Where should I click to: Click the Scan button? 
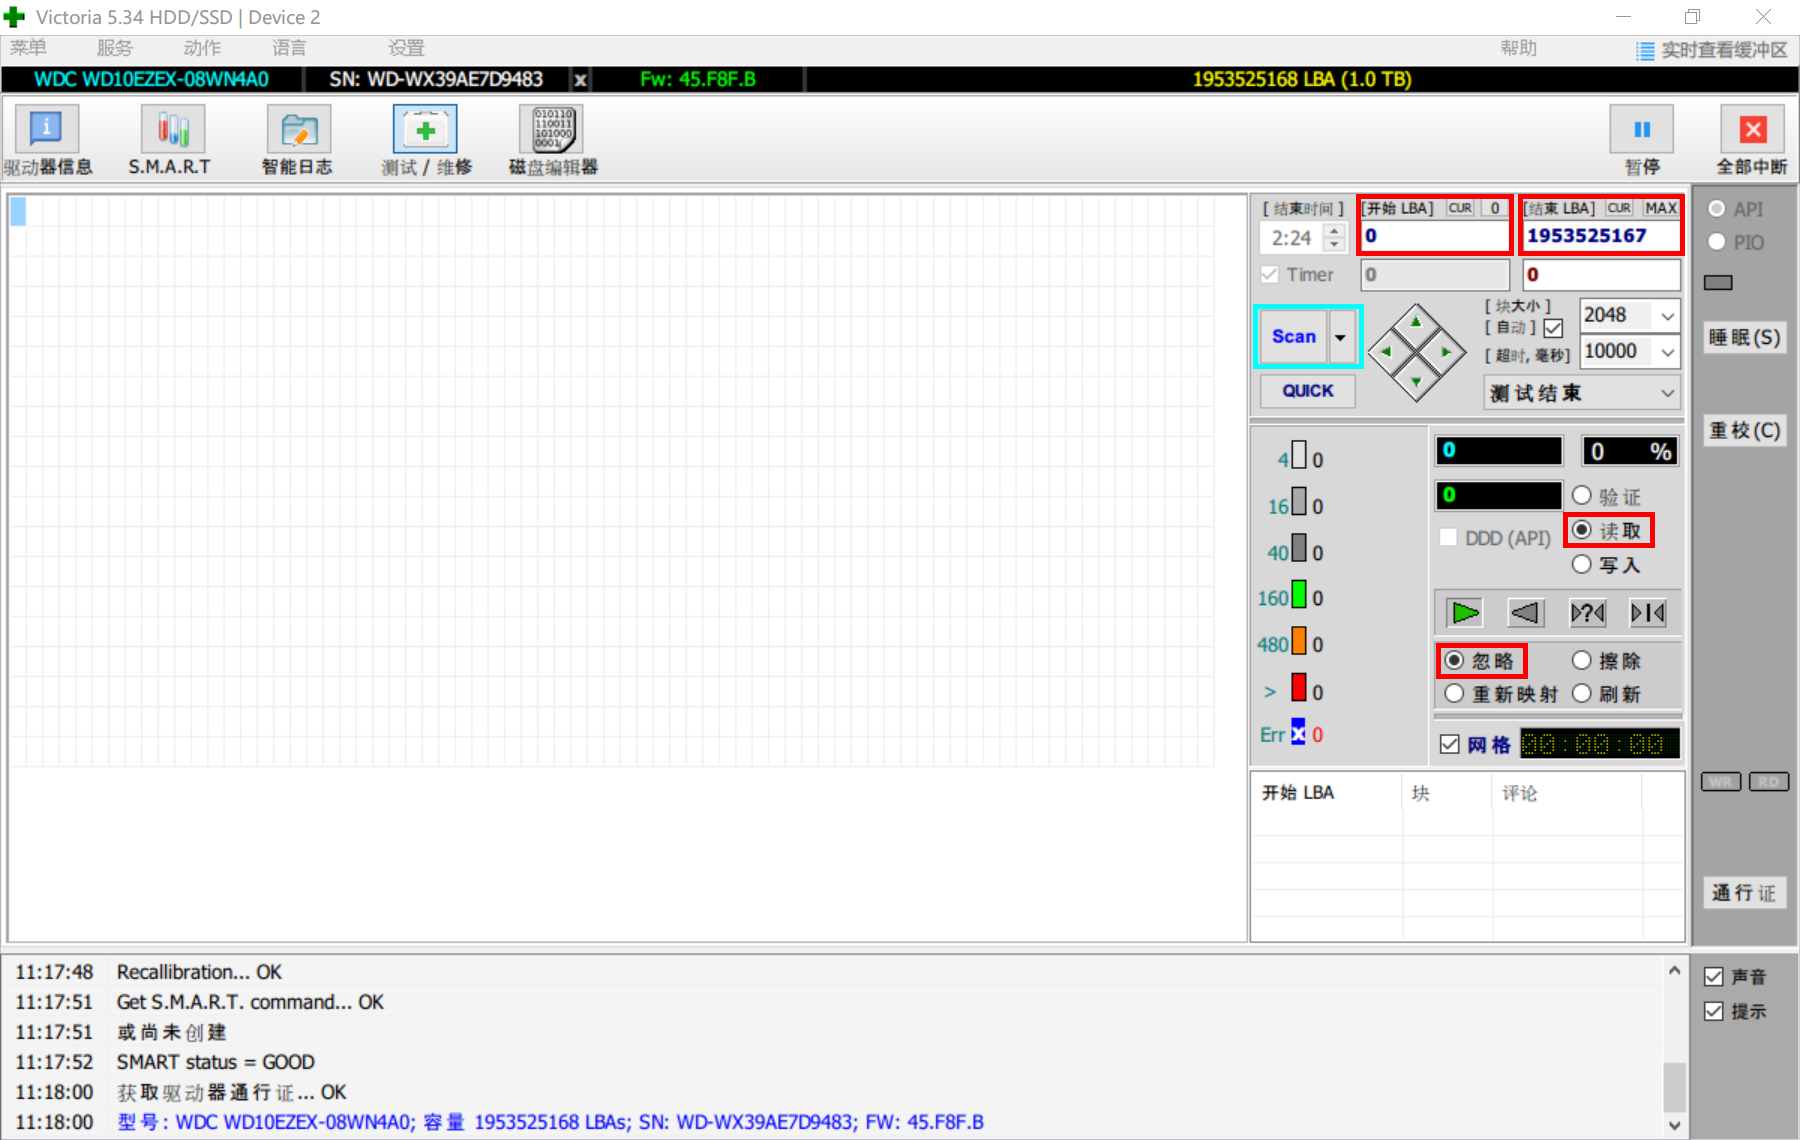point(1293,337)
